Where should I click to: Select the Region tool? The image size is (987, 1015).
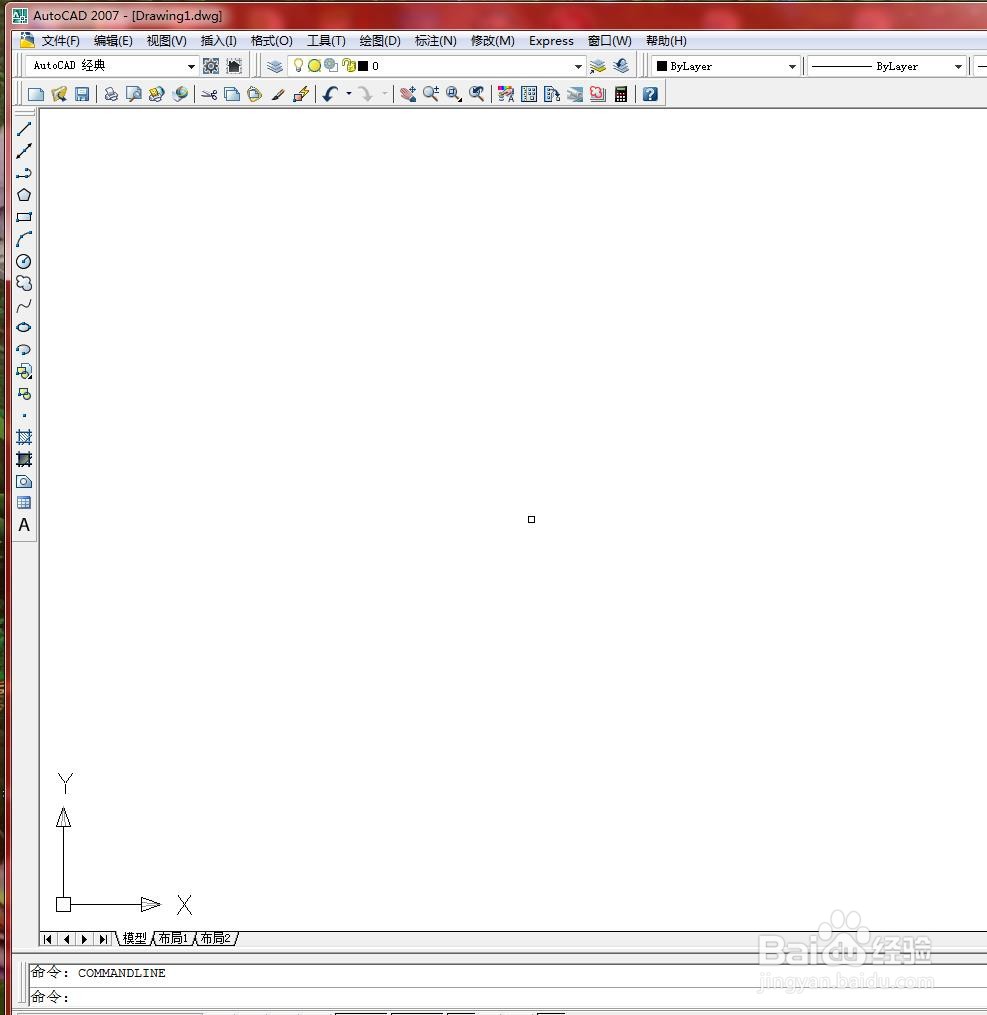click(x=24, y=482)
